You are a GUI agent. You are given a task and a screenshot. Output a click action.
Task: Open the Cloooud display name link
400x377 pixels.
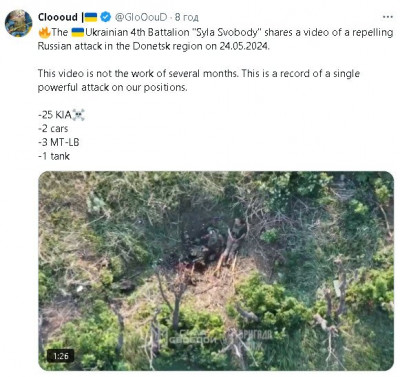pyautogui.click(x=57, y=17)
